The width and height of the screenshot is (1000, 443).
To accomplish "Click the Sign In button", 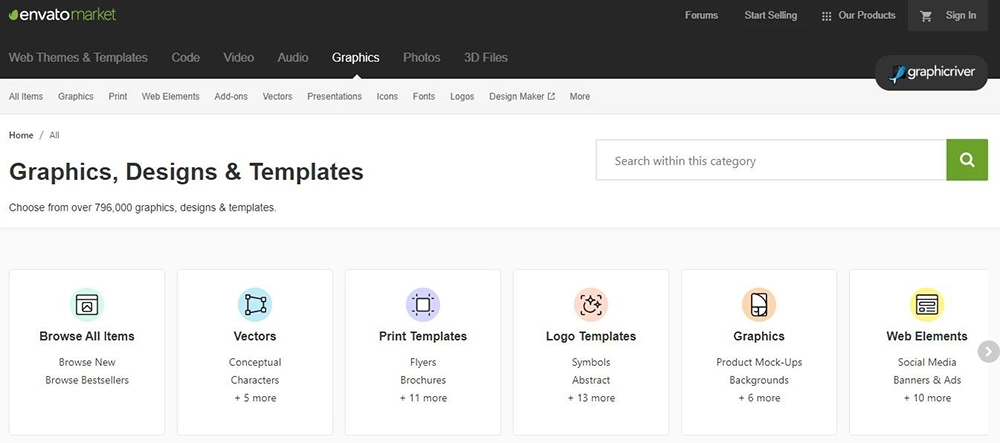I will point(960,15).
